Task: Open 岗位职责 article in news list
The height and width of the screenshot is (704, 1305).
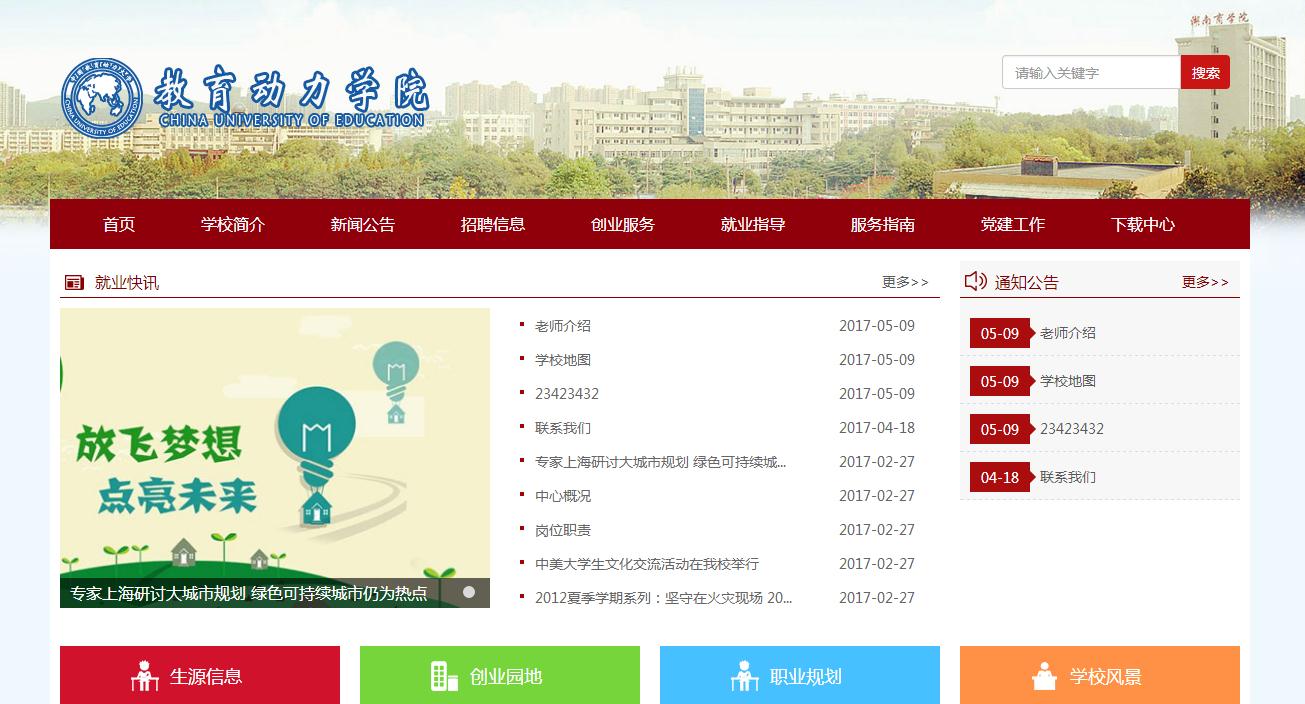Action: point(563,530)
